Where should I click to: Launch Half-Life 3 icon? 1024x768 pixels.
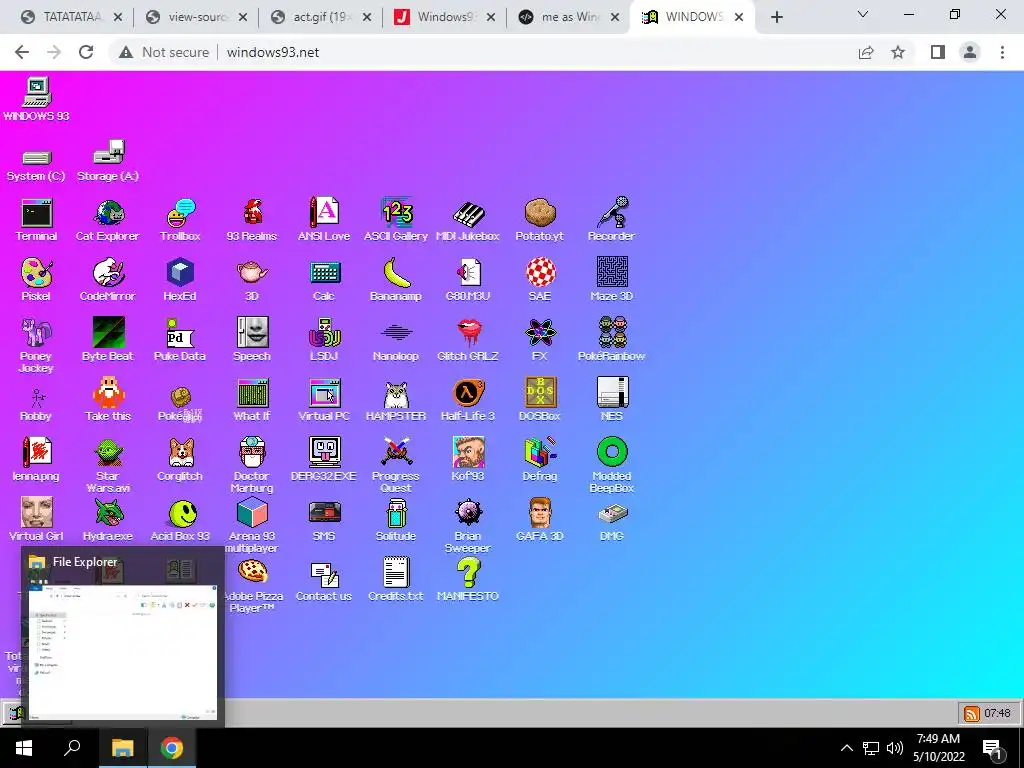coord(468,400)
